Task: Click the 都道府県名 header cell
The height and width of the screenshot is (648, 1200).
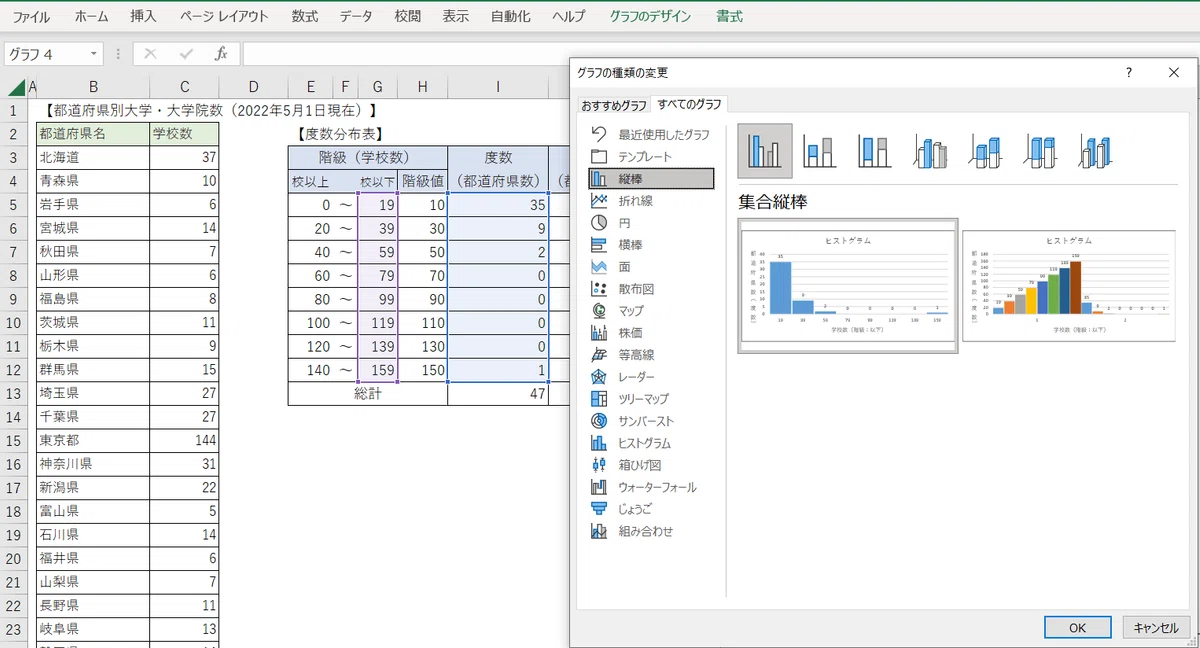Action: point(92,134)
